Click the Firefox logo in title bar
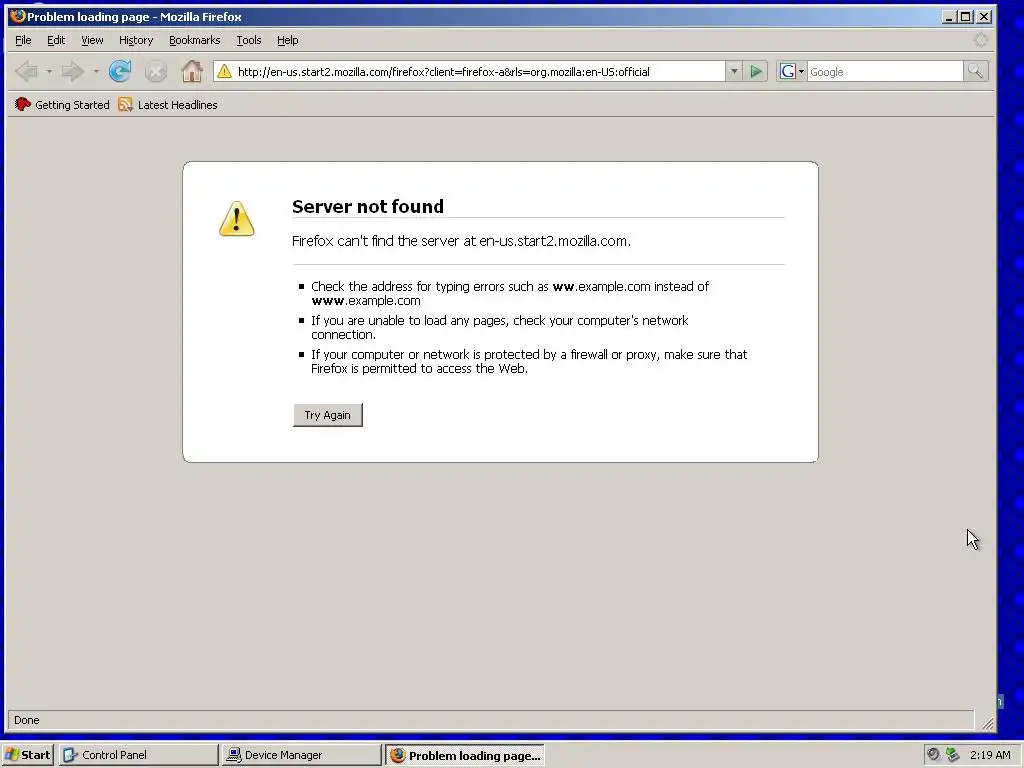1024x768 pixels. [x=18, y=16]
